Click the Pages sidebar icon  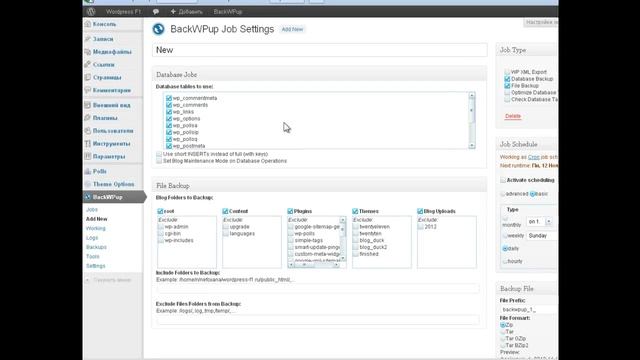(88, 77)
